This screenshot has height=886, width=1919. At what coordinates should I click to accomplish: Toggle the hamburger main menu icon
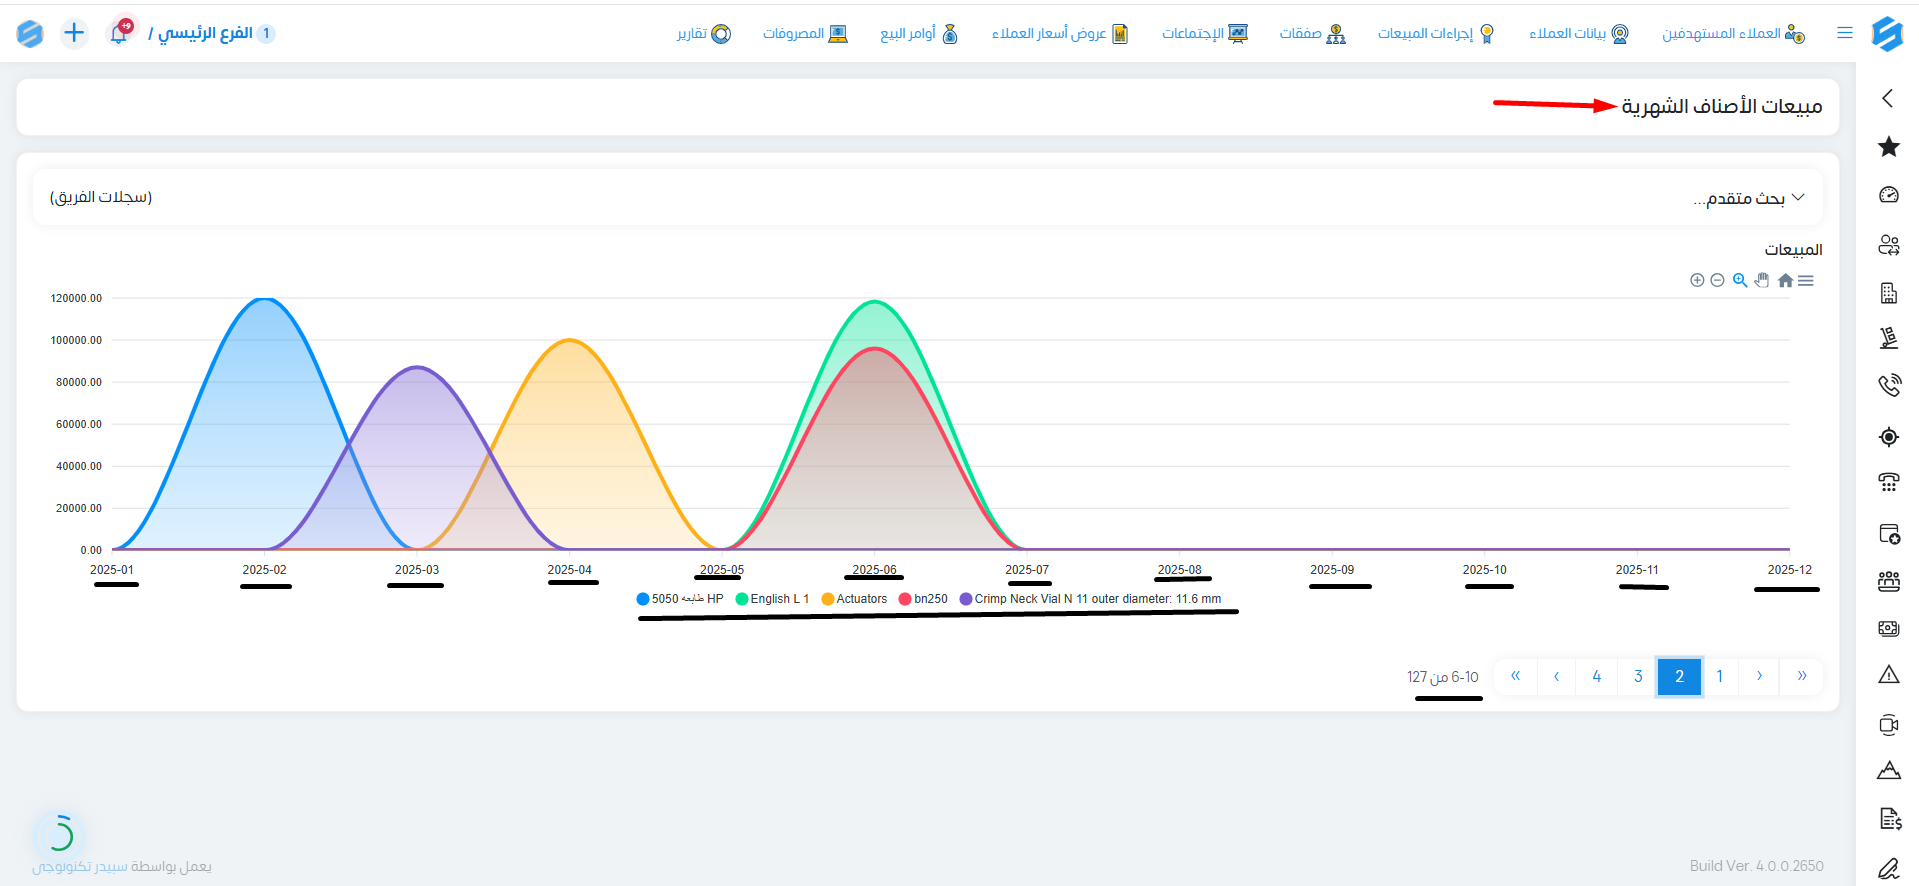pyautogui.click(x=1845, y=33)
